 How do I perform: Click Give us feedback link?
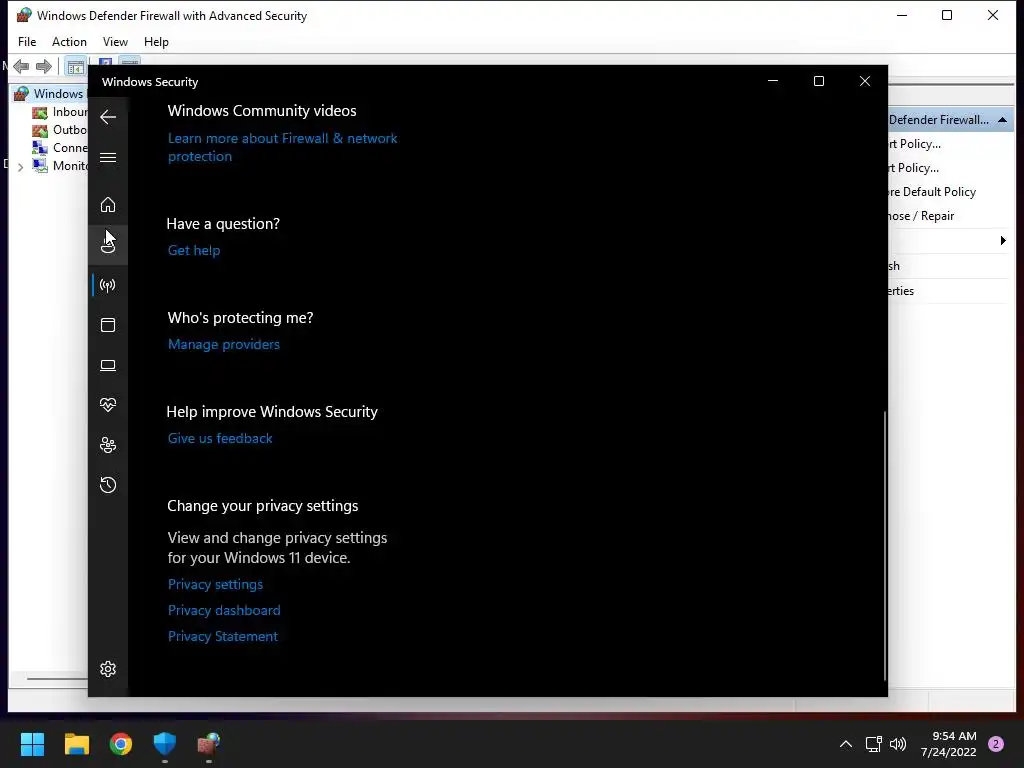220,439
